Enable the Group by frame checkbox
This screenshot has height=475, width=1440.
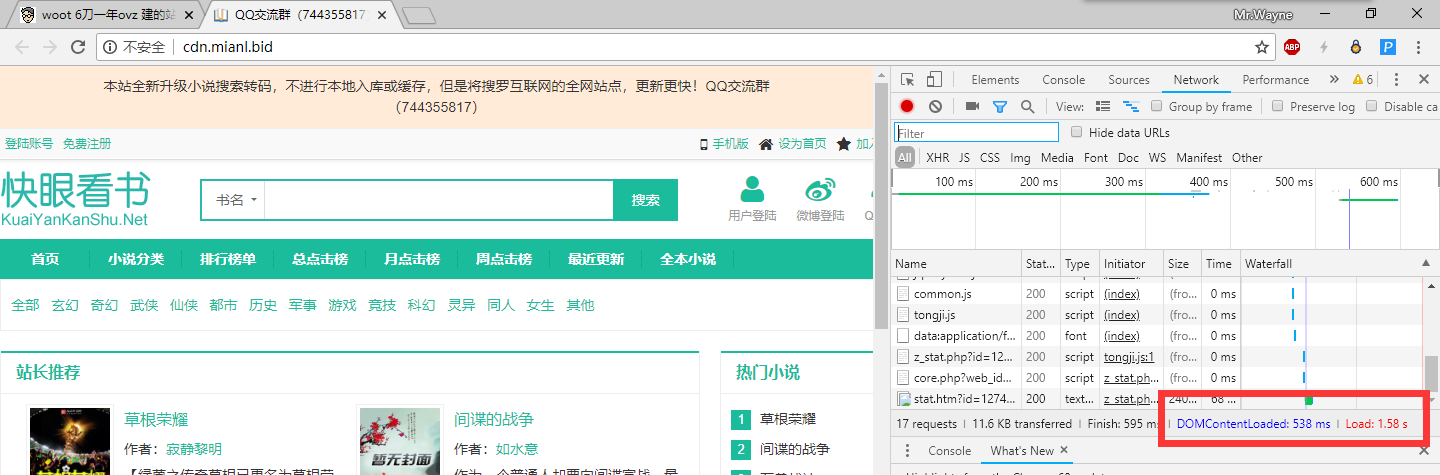[1157, 106]
